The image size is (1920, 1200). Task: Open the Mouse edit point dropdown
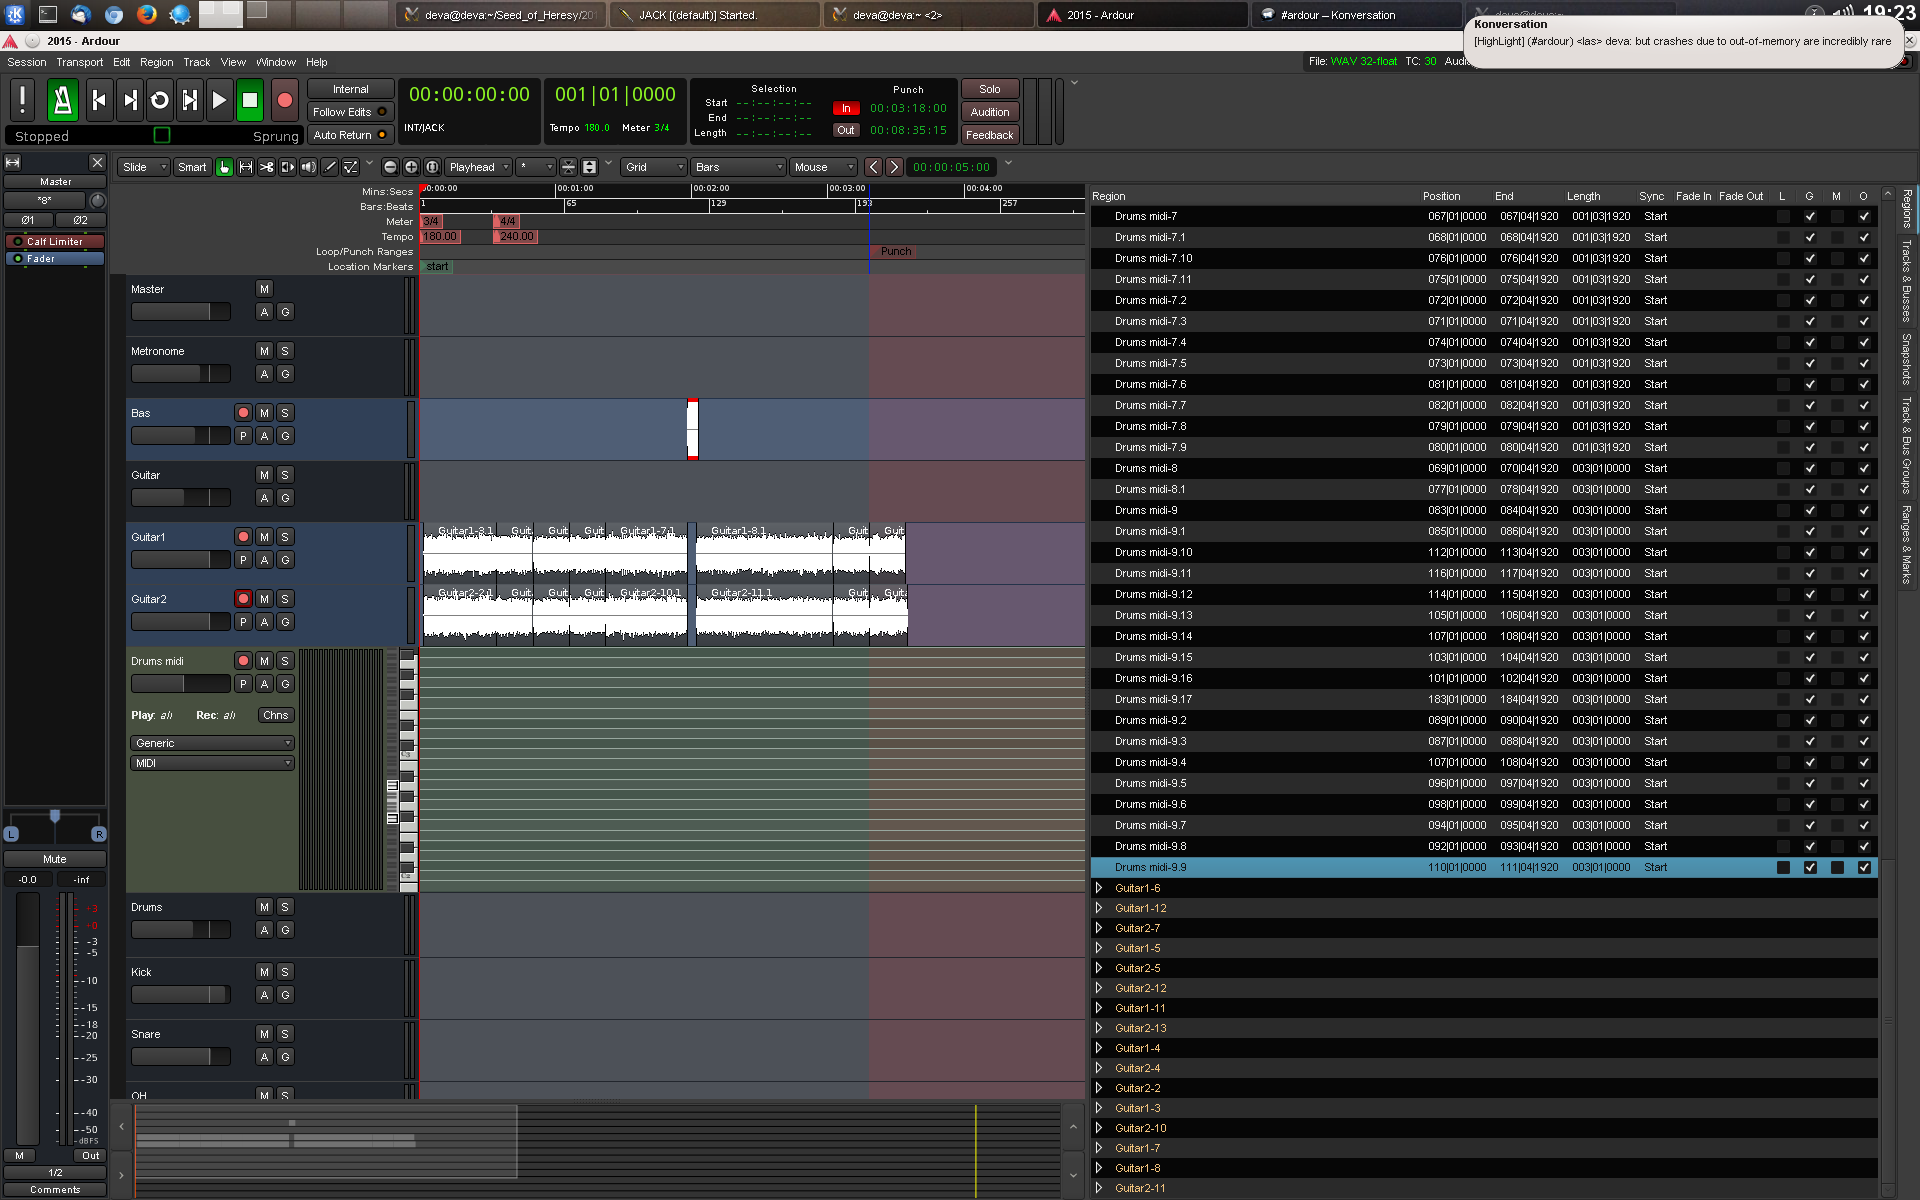[824, 167]
